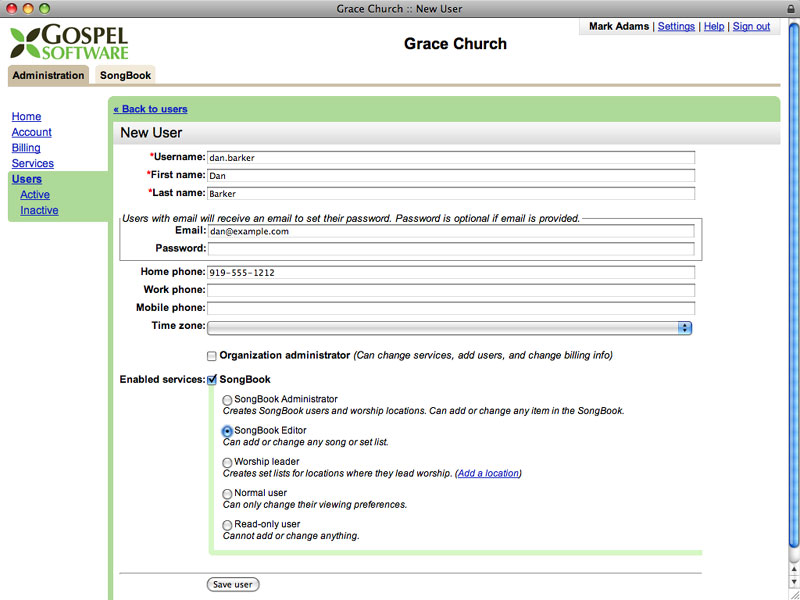Go to Home in sidebar
The height and width of the screenshot is (600, 800).
(x=27, y=116)
